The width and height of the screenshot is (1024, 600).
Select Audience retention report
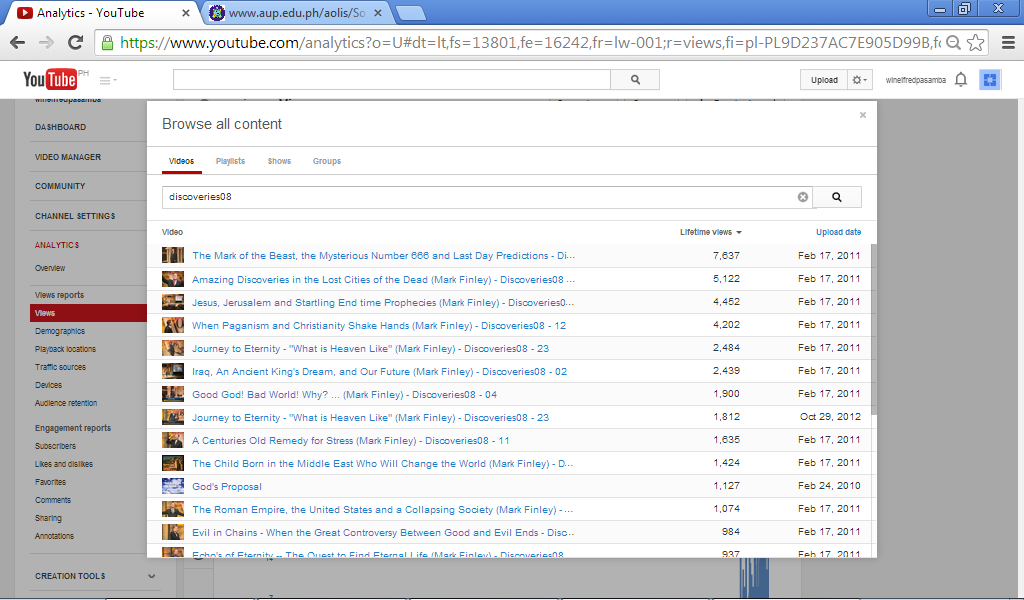click(66, 403)
